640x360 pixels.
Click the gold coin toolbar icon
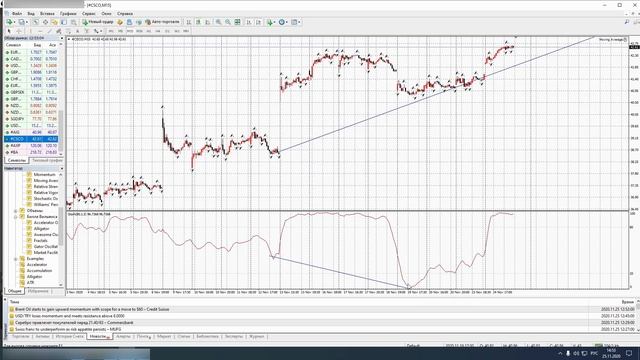coord(120,22)
